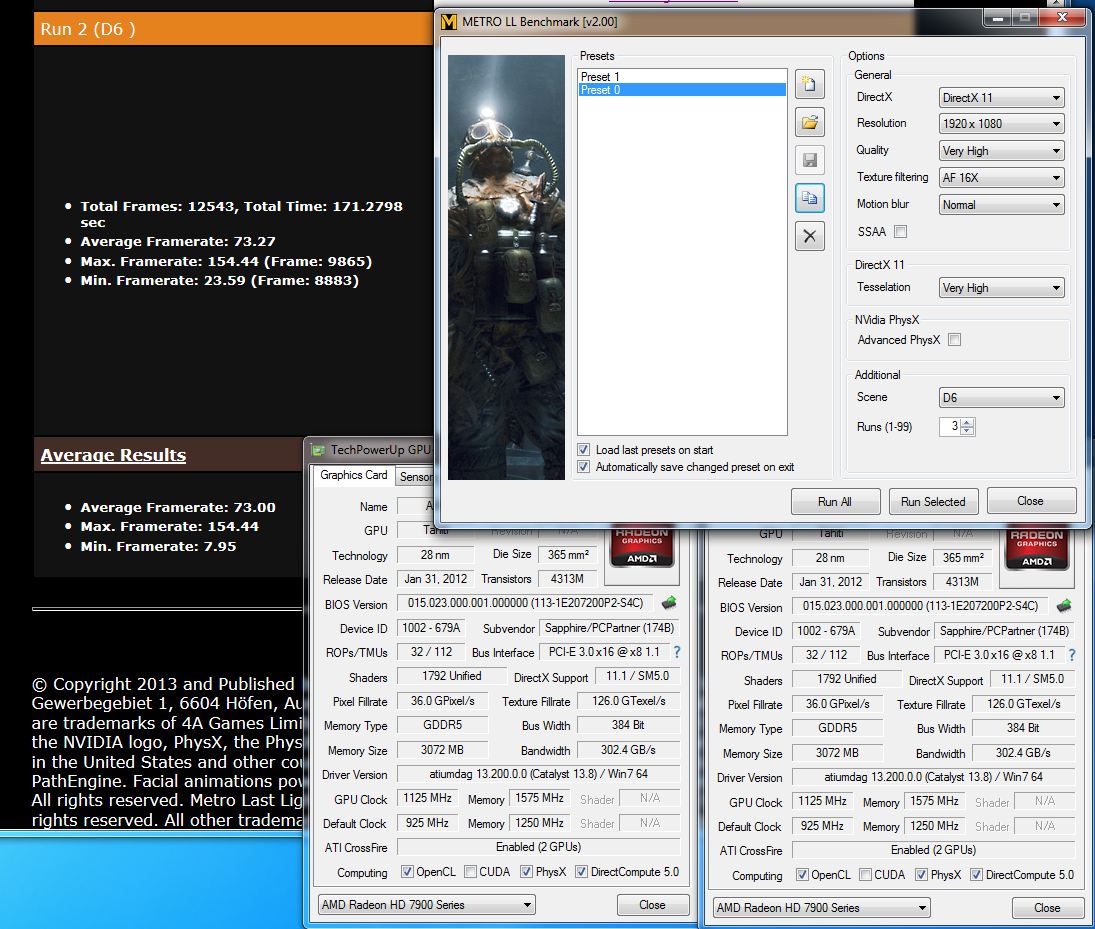
Task: Switch to Sensors tab in GPU-Z
Action: point(416,476)
